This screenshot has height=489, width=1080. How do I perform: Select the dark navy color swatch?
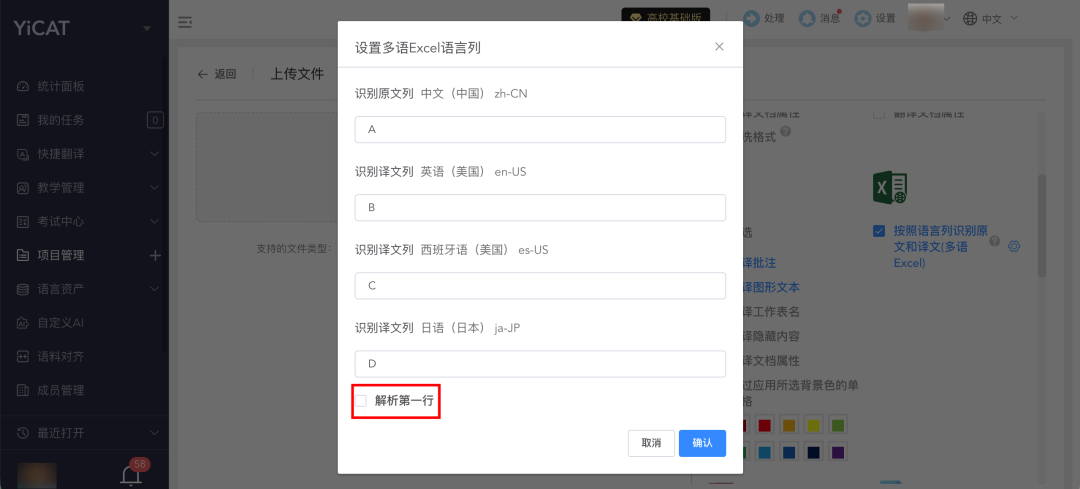813,452
